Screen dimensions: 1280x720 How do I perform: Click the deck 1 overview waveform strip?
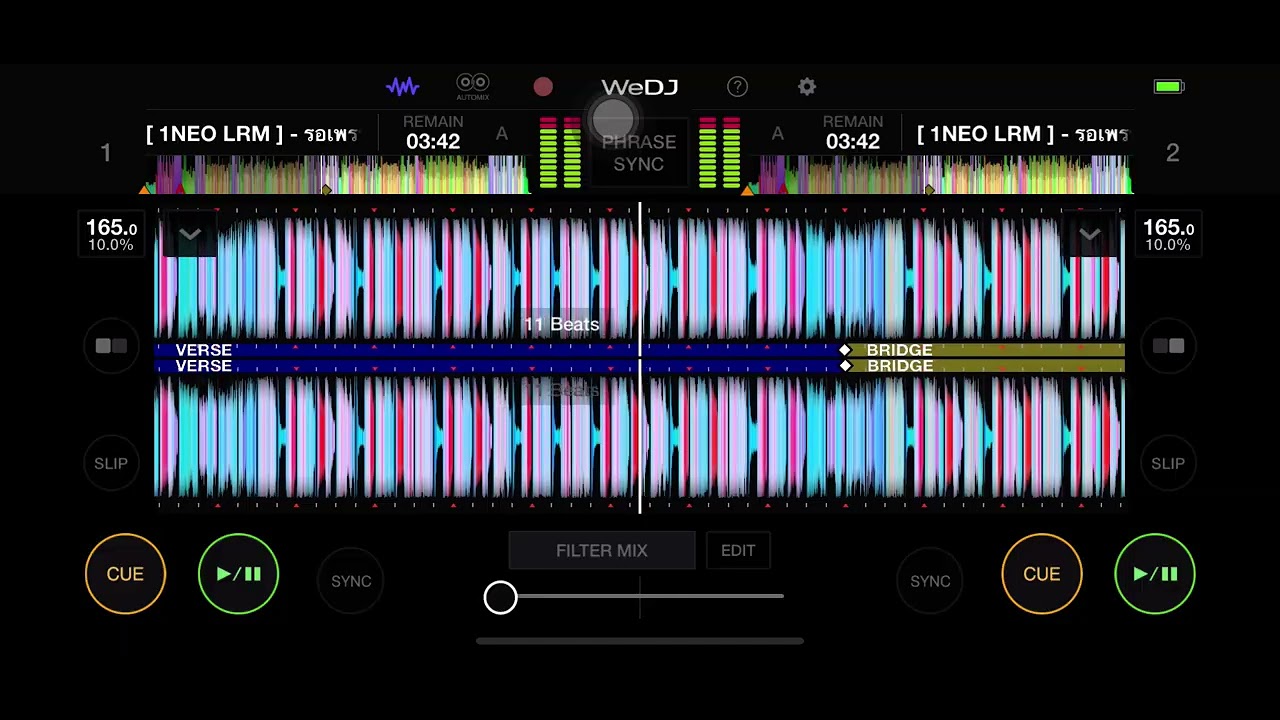(336, 174)
